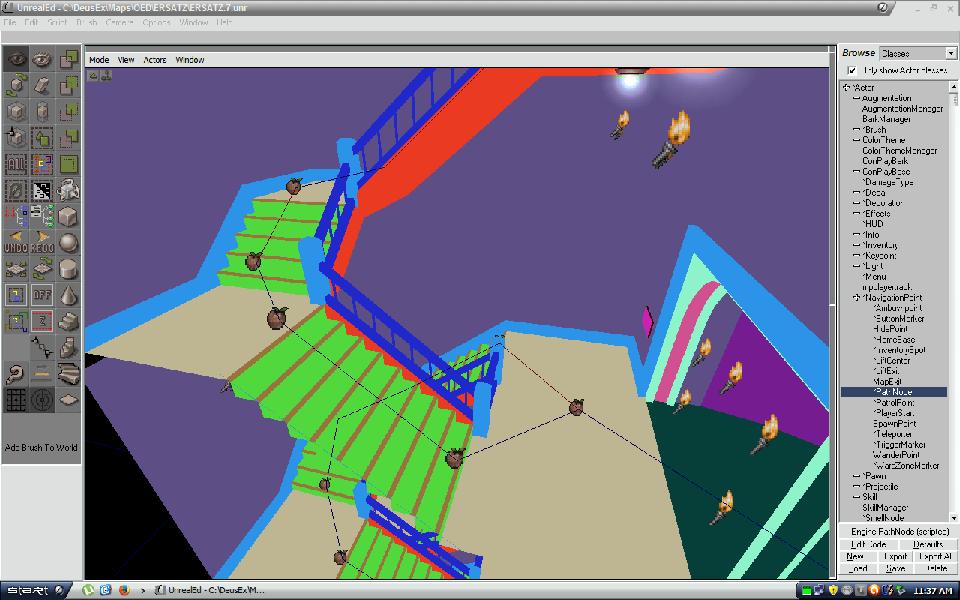This screenshot has width=960, height=600.
Task: Click the Subtract Brush icon
Action: [x=68, y=85]
